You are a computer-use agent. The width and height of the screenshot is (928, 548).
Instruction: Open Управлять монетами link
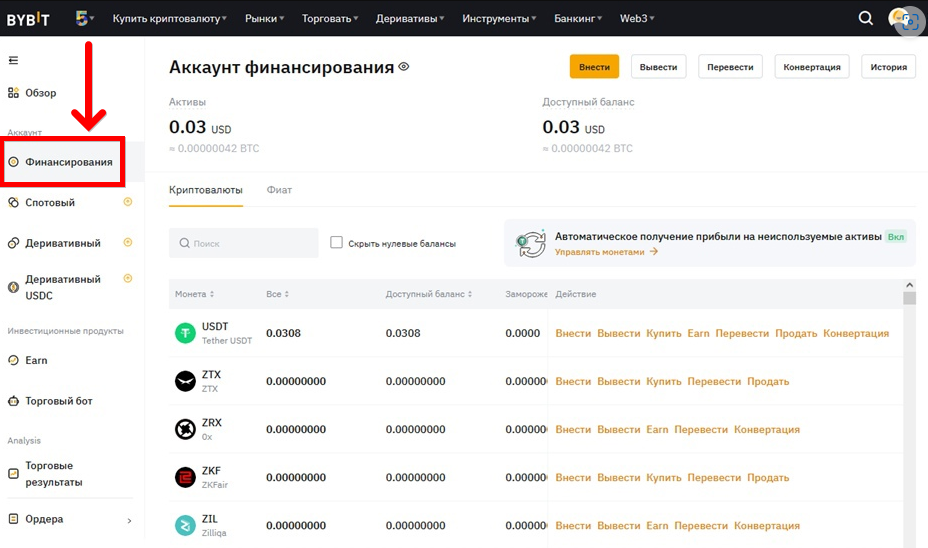point(606,252)
